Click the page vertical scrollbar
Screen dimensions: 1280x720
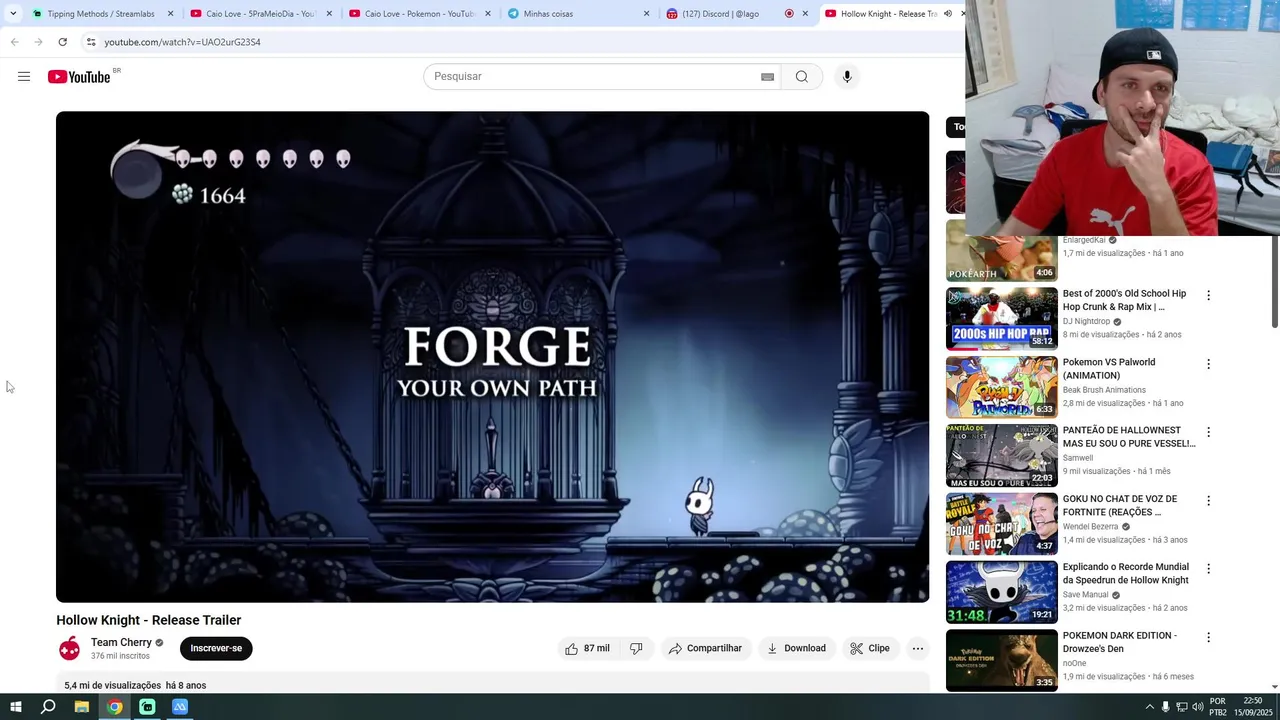(1274, 280)
